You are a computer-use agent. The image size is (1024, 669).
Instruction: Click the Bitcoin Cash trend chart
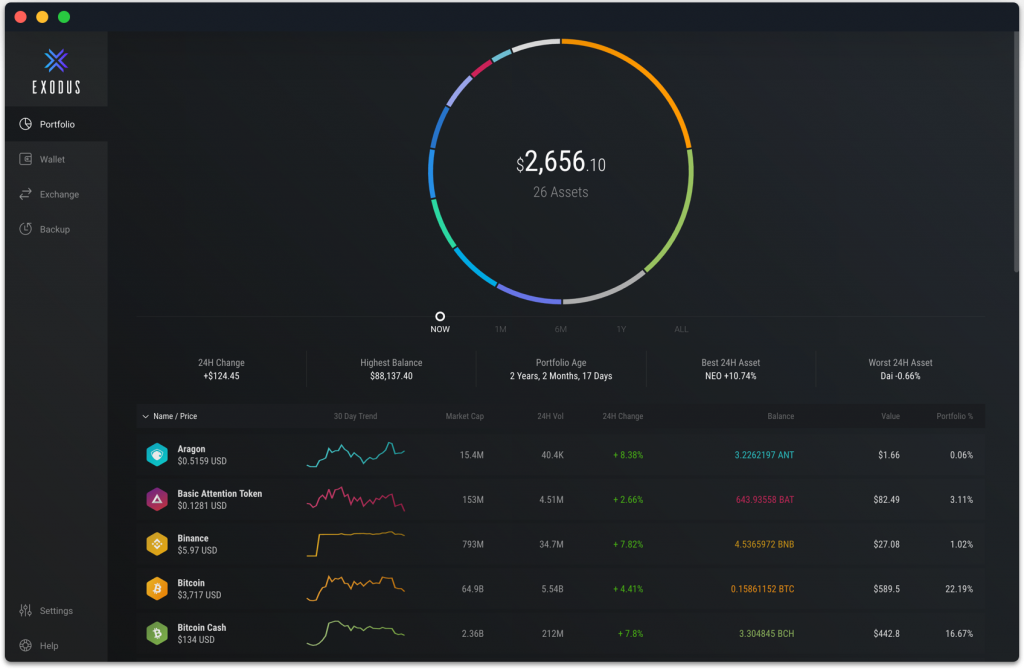coord(355,633)
